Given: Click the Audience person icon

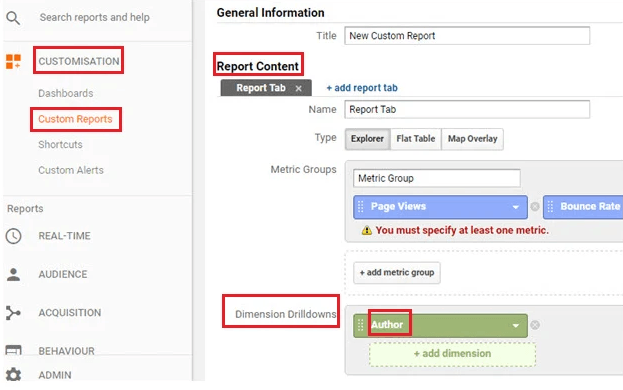Looking at the screenshot, I should 14,274.
